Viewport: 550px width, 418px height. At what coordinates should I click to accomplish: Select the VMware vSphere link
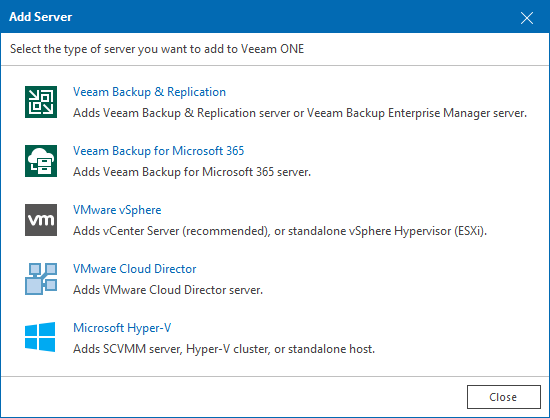(x=117, y=210)
